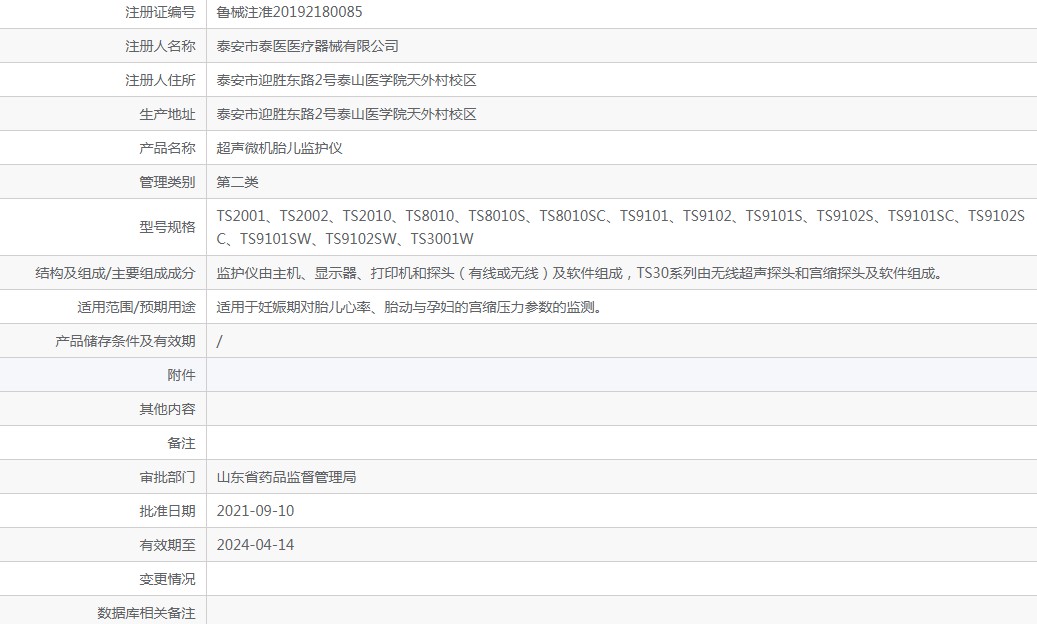1037x624 pixels.
Task: Click the label 审批部门
Action: point(167,477)
